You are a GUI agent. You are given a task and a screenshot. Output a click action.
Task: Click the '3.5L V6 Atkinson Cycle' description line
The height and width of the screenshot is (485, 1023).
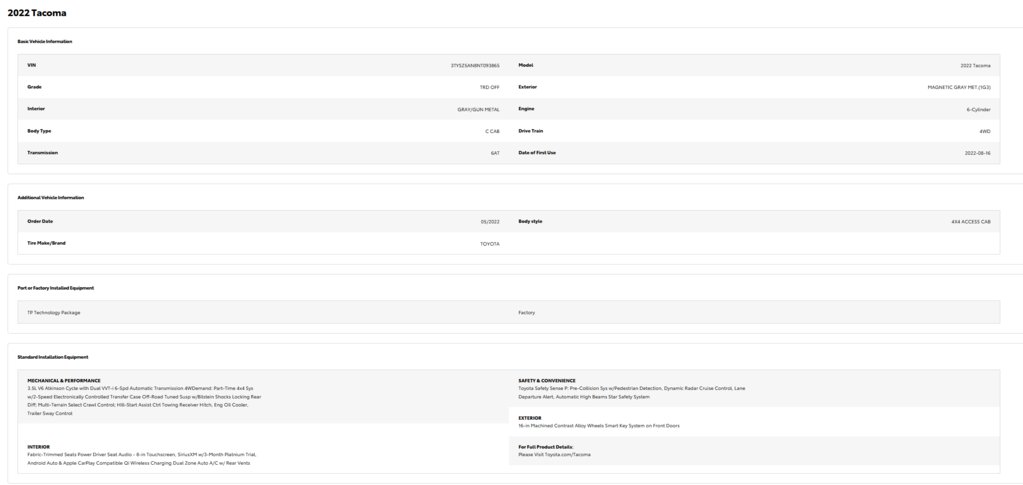point(140,388)
